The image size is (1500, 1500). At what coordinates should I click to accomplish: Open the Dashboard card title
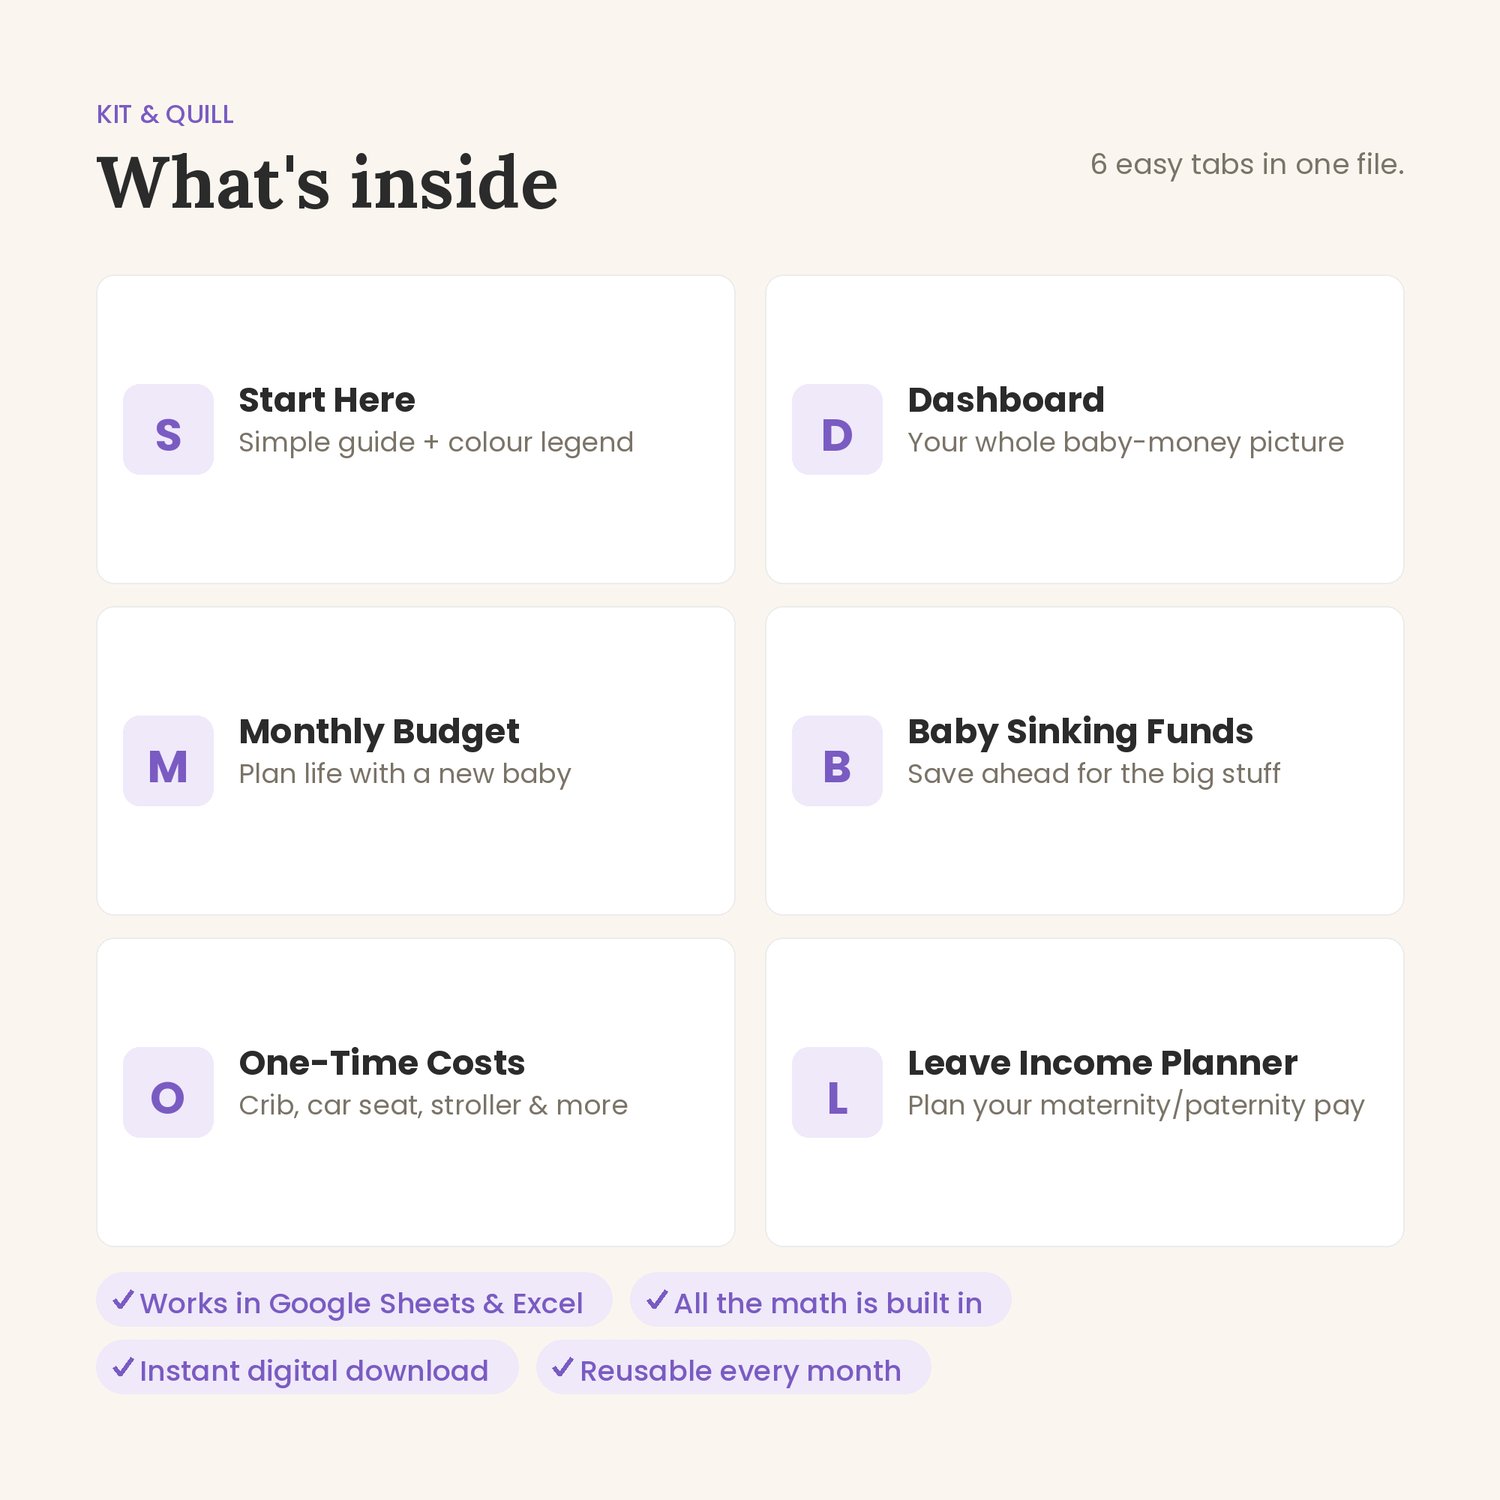pyautogui.click(x=1006, y=400)
